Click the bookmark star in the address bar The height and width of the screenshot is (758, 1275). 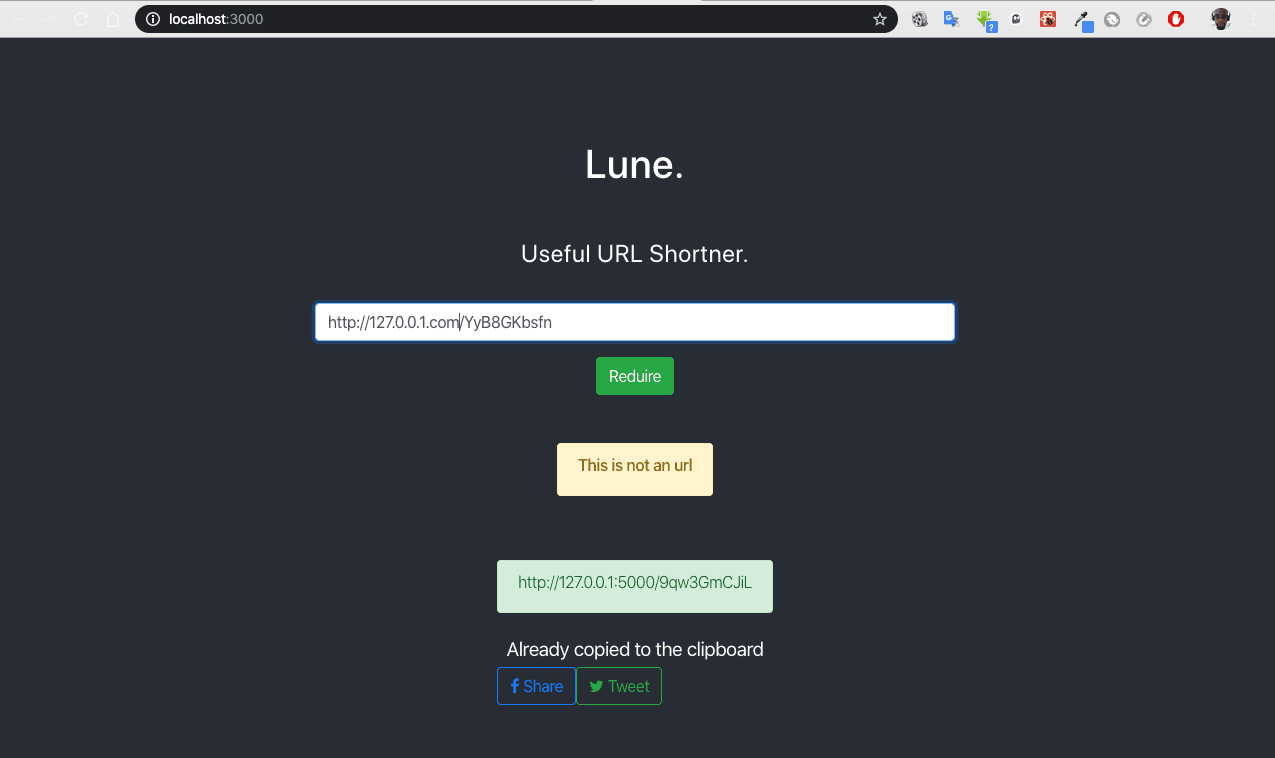click(x=879, y=18)
